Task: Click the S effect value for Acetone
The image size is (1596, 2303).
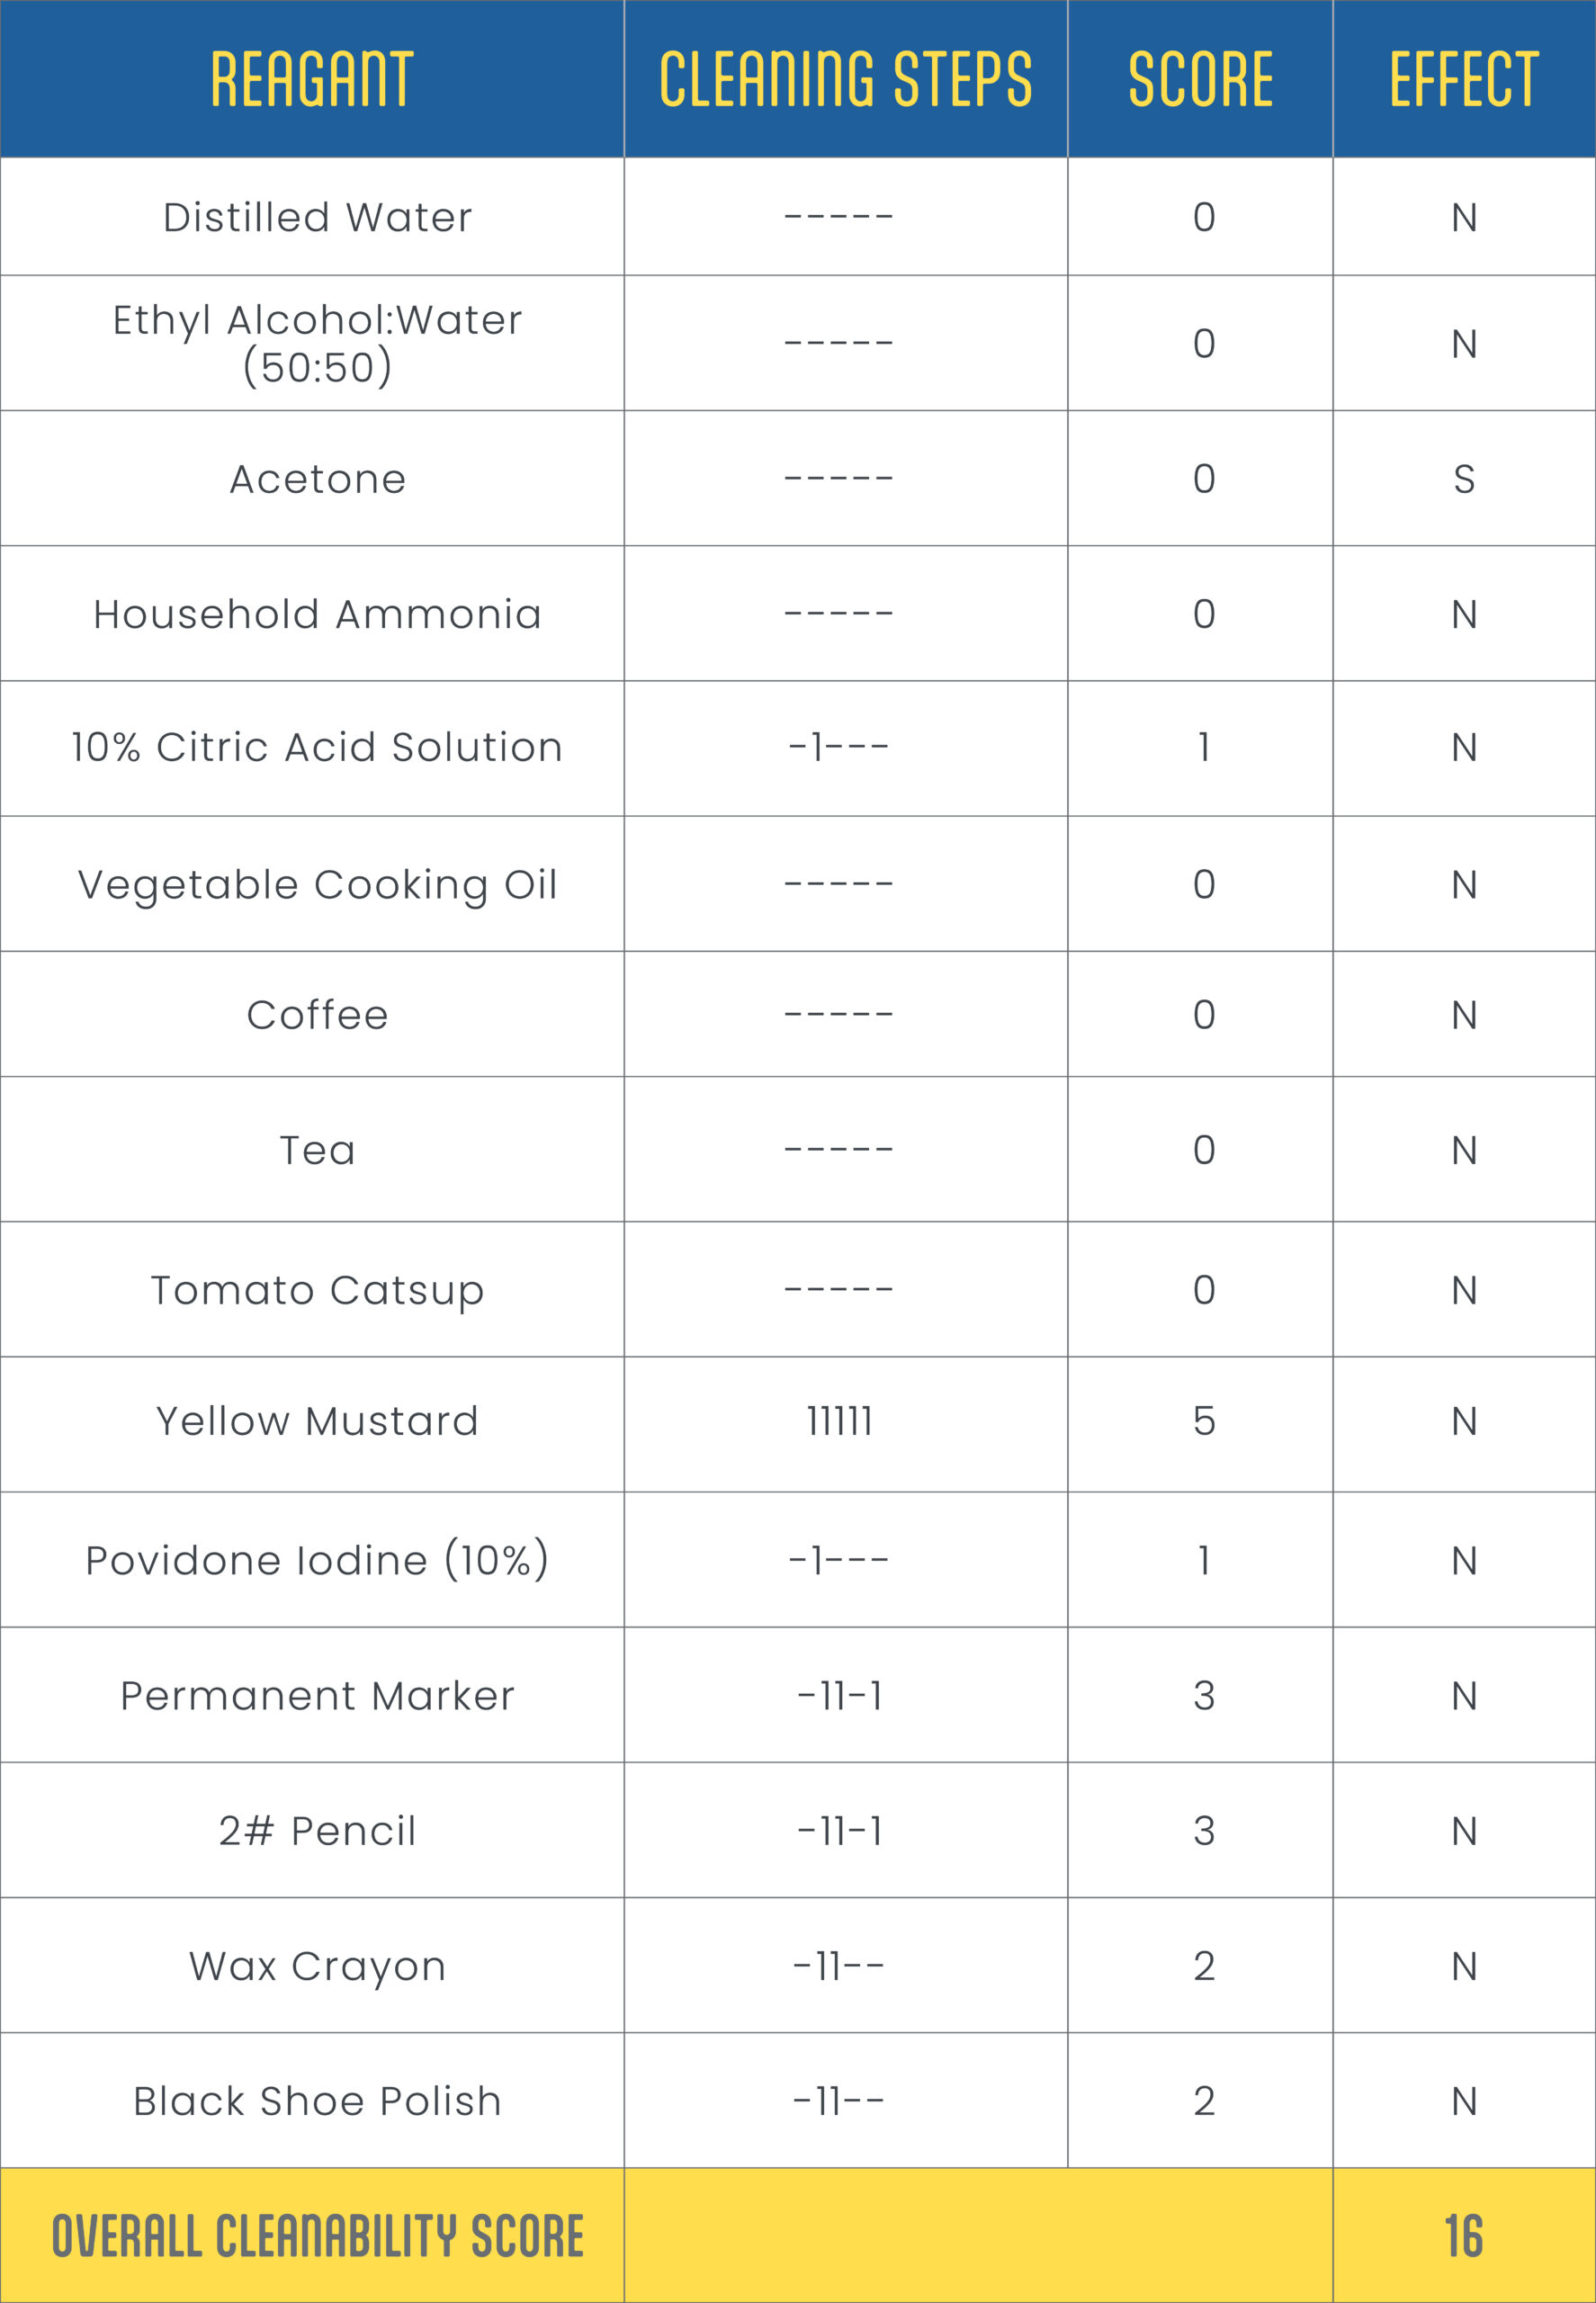Action: pos(1464,479)
